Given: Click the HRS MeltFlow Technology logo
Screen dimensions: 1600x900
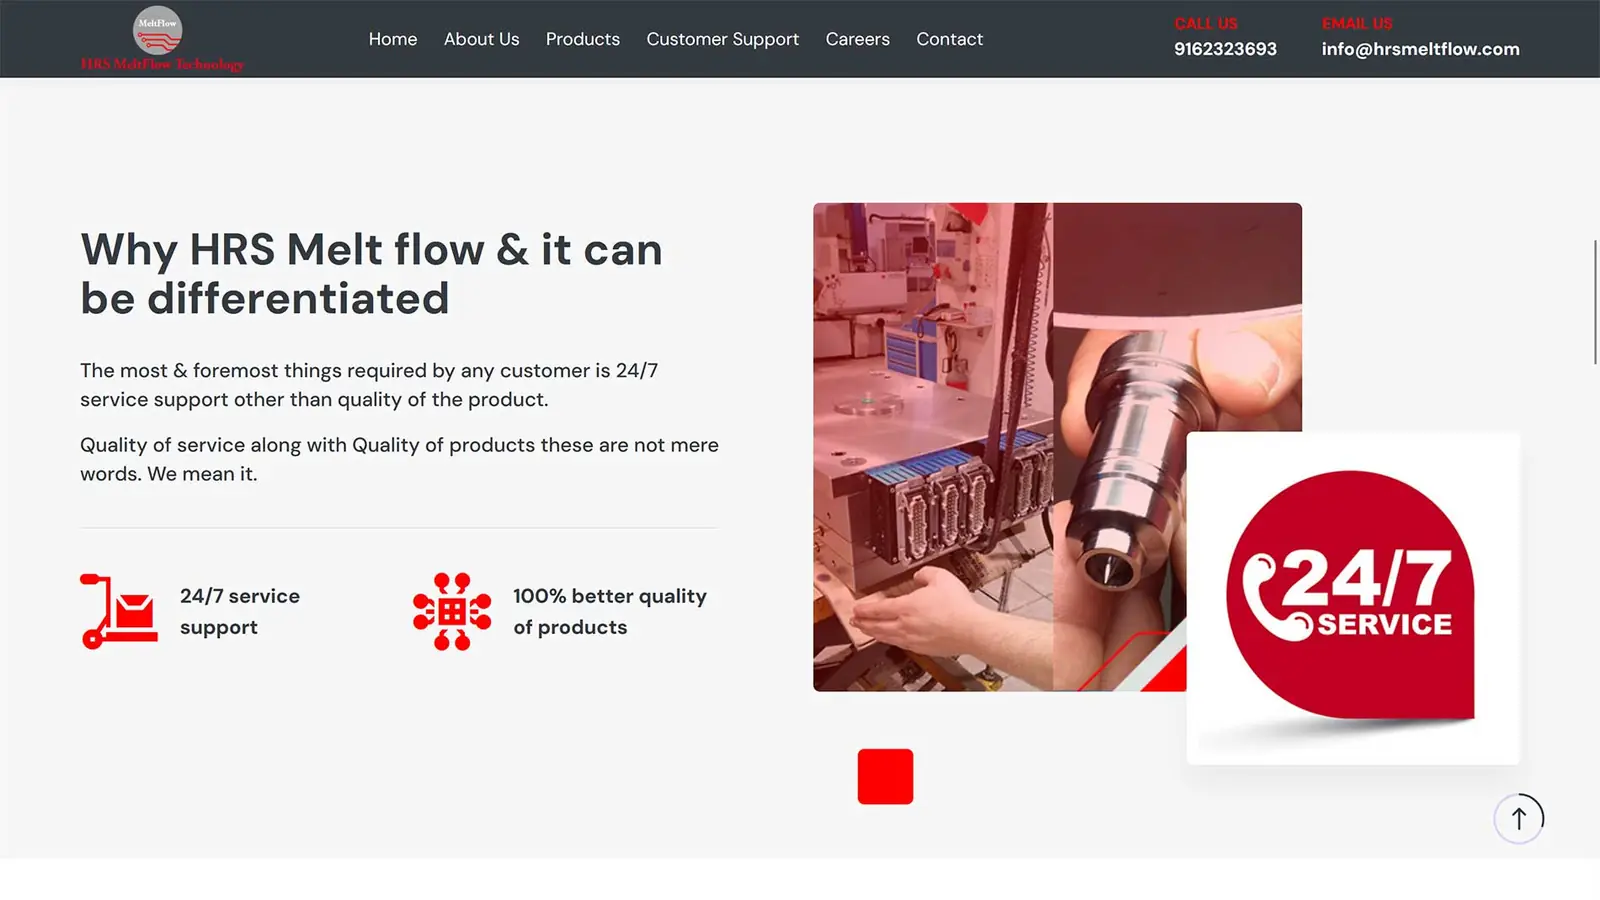Looking at the screenshot, I should click(162, 39).
